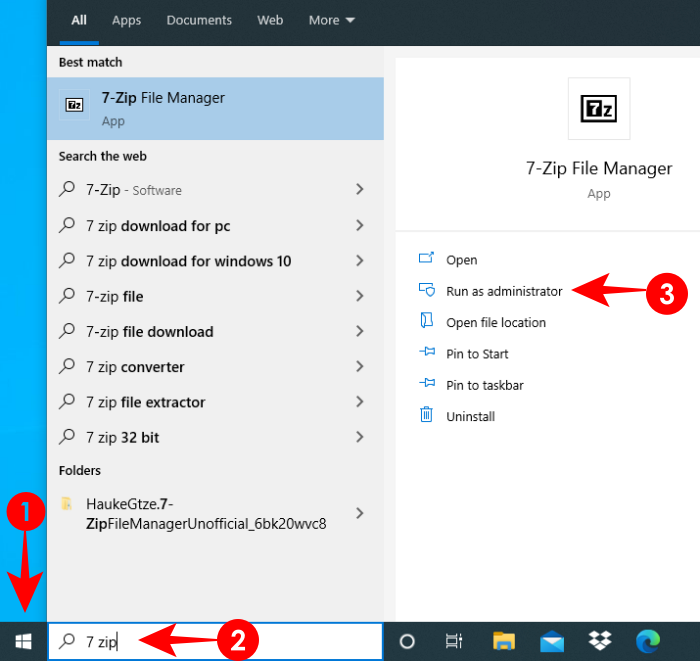Expand the More filter dropdown
700x661 pixels.
(x=330, y=20)
